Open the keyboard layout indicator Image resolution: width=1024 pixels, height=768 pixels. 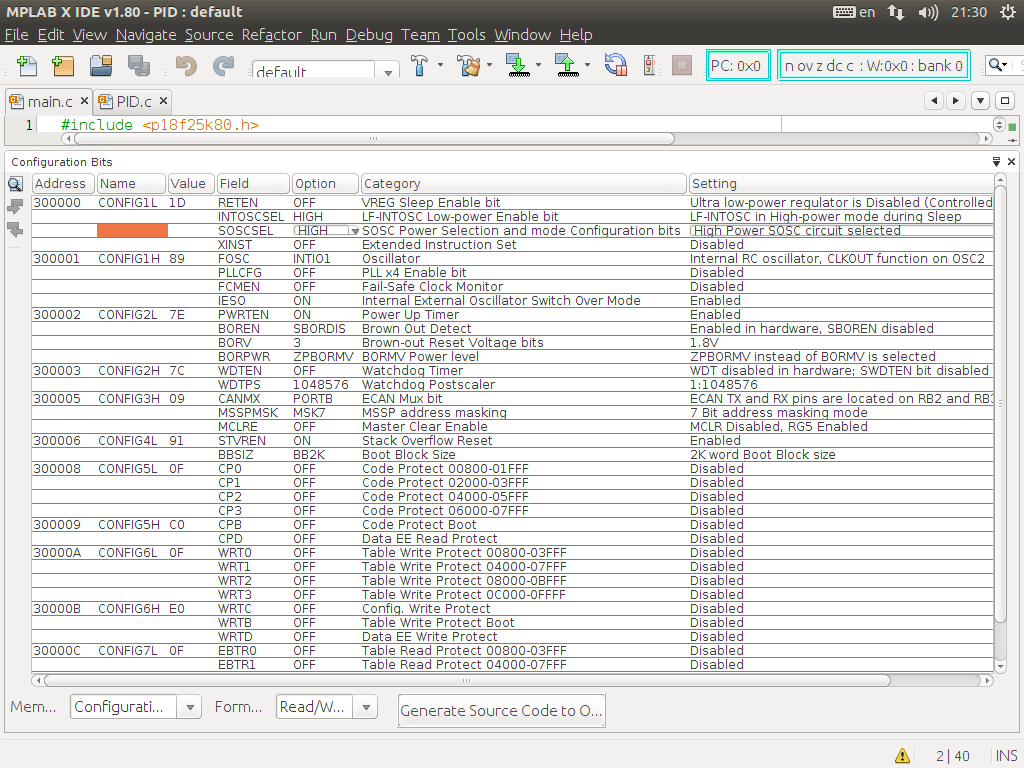[854, 12]
